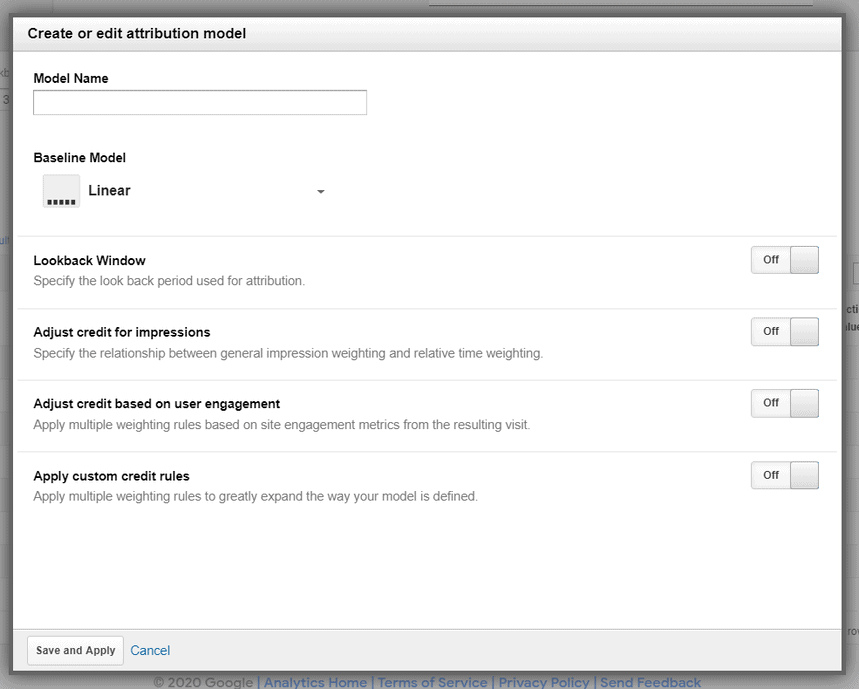Image resolution: width=859 pixels, height=689 pixels.
Task: Click the Send Feedback link
Action: (x=650, y=682)
